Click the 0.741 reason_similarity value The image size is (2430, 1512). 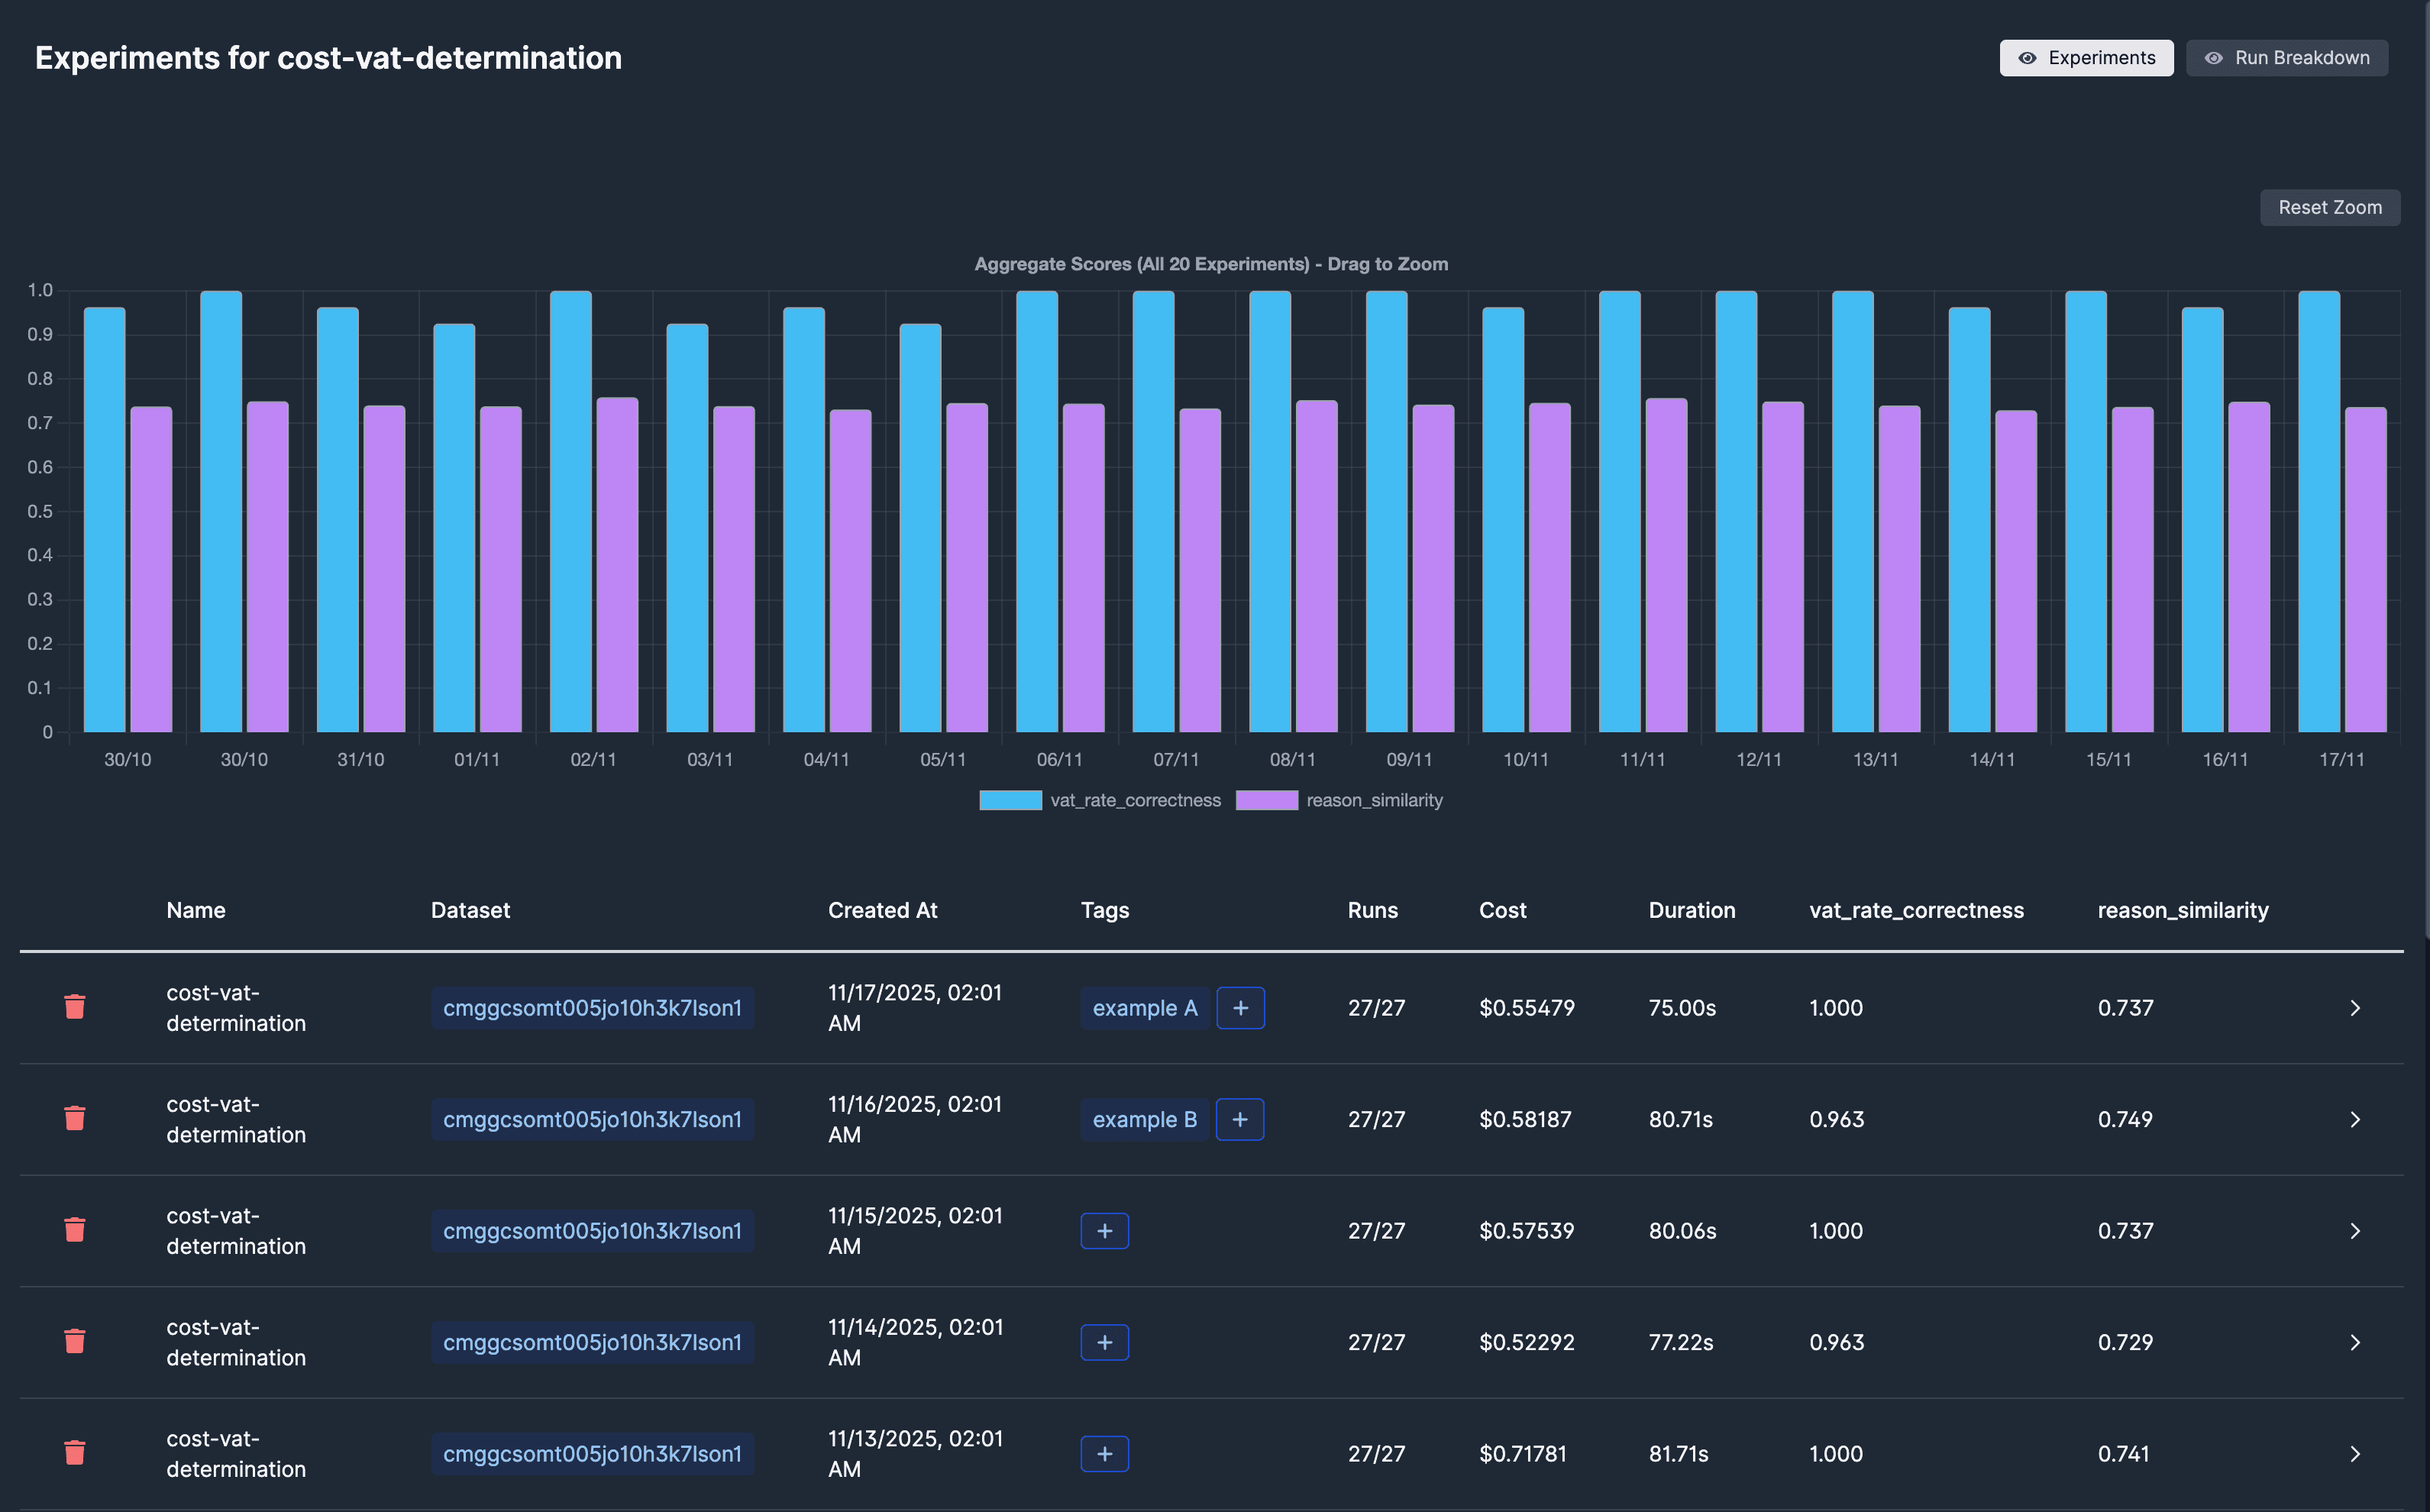[2123, 1454]
